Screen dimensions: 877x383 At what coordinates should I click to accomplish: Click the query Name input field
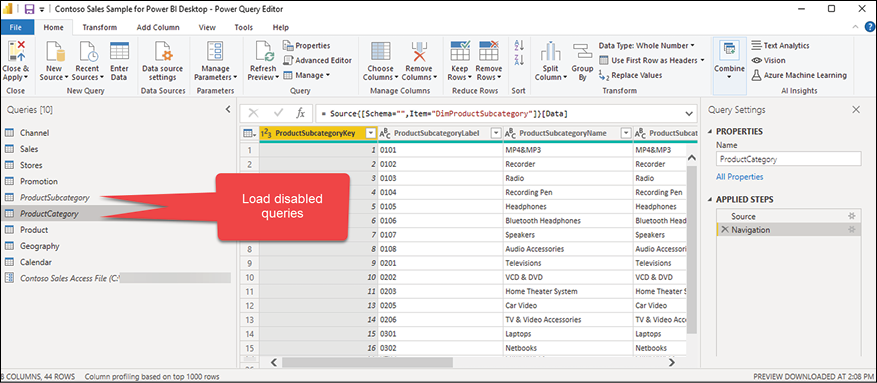click(789, 159)
